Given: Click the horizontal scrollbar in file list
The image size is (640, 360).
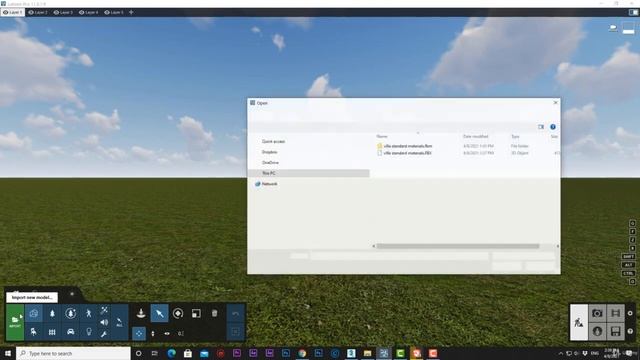Looking at the screenshot, I should (458, 246).
